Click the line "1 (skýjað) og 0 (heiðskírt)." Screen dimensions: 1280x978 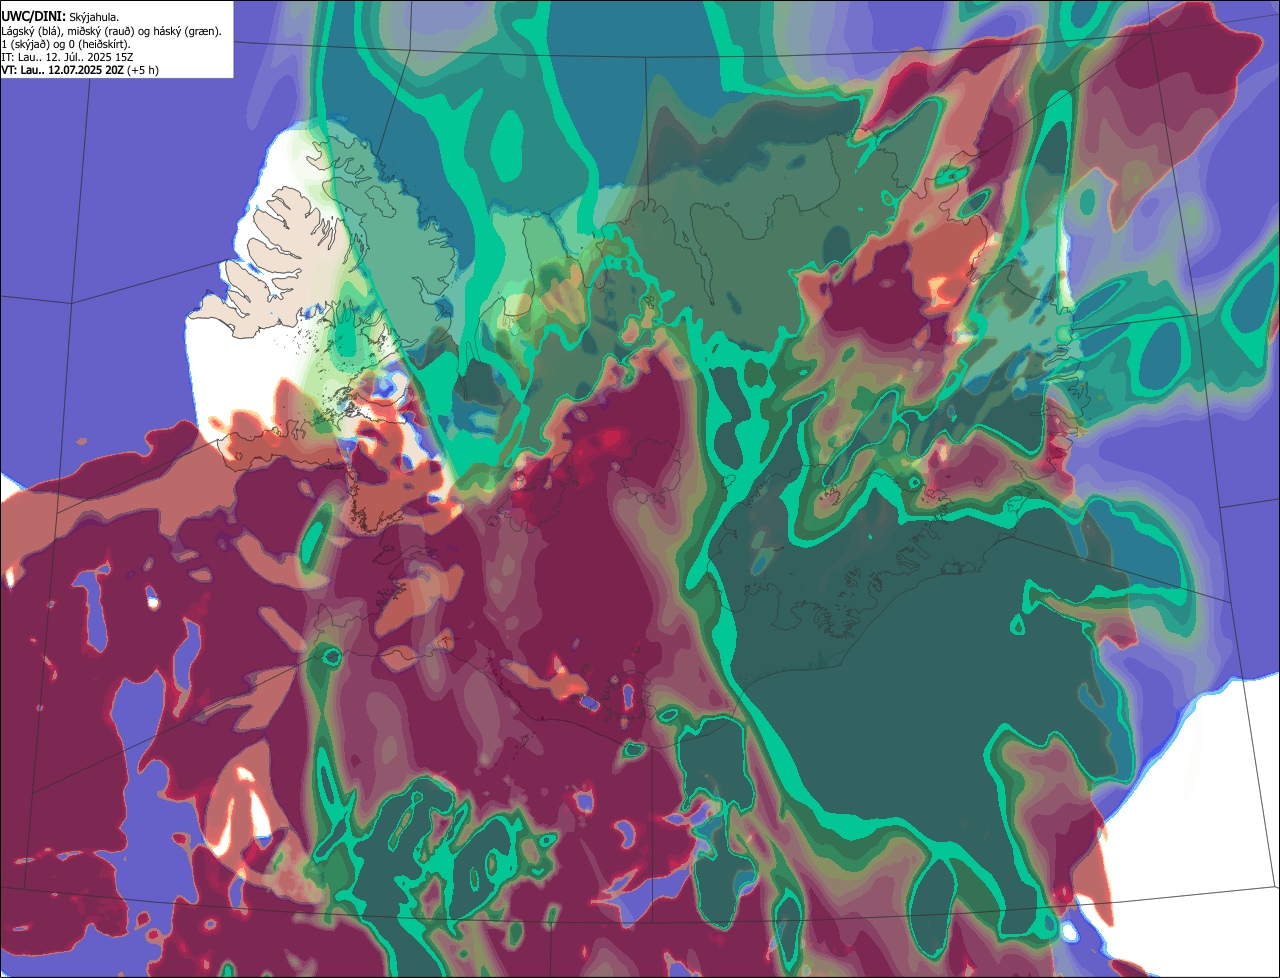(x=66, y=44)
